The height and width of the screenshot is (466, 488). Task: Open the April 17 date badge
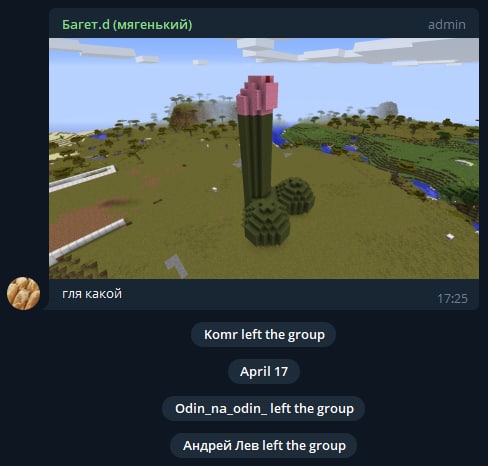264,371
